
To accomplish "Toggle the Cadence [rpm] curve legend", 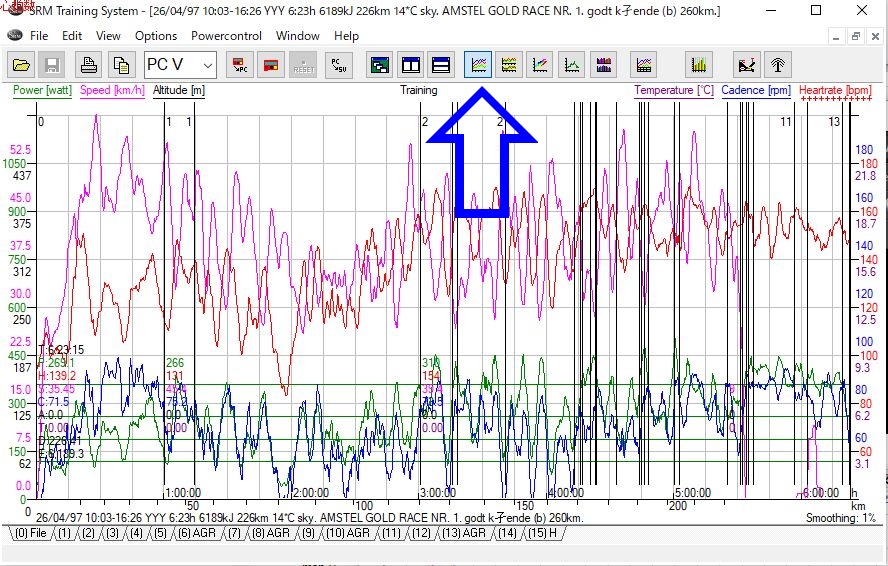I will [756, 90].
